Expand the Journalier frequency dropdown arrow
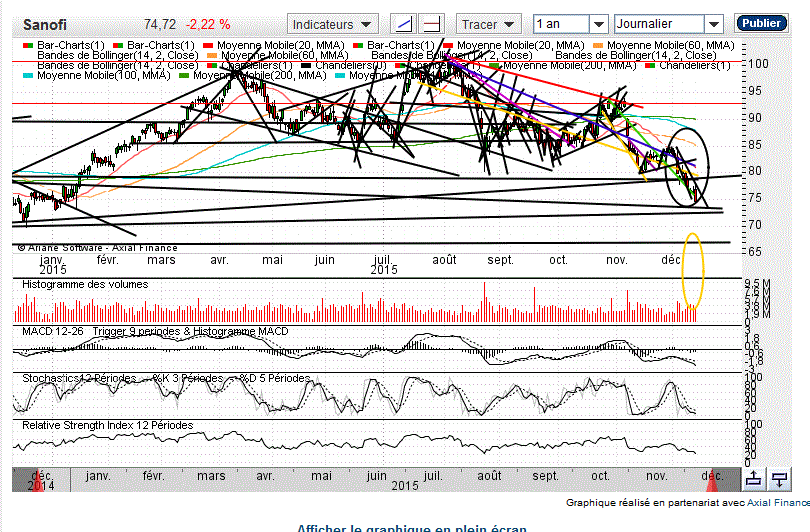This screenshot has height=532, width=810. 713,24
